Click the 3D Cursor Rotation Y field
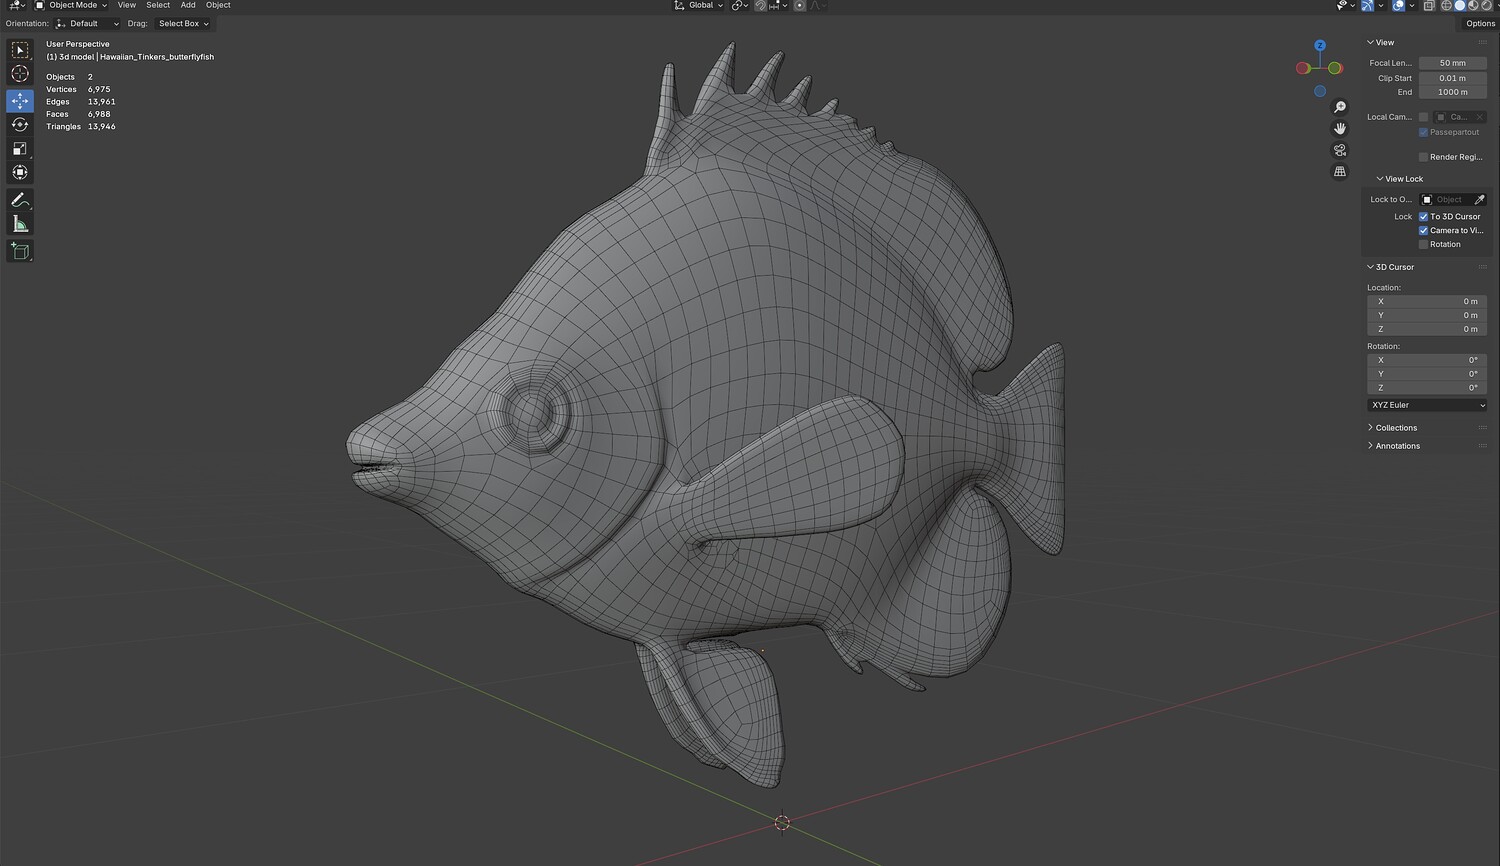This screenshot has height=866, width=1500. (x=1427, y=374)
